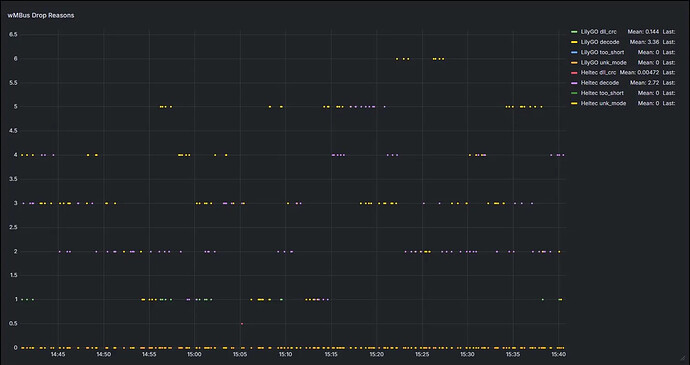
Task: Click the 15:00 time axis label
Action: click(x=195, y=354)
